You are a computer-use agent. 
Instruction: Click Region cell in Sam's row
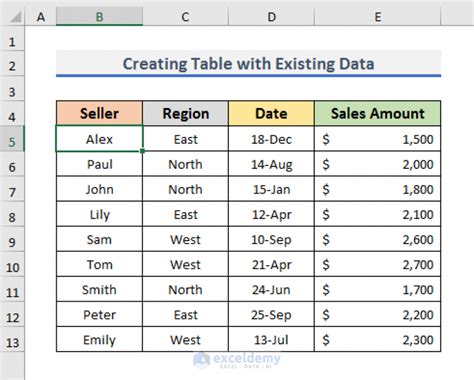[x=185, y=239]
